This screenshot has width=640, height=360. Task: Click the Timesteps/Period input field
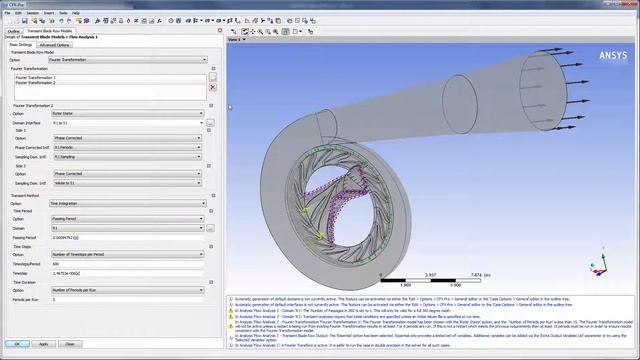pyautogui.click(x=128, y=264)
